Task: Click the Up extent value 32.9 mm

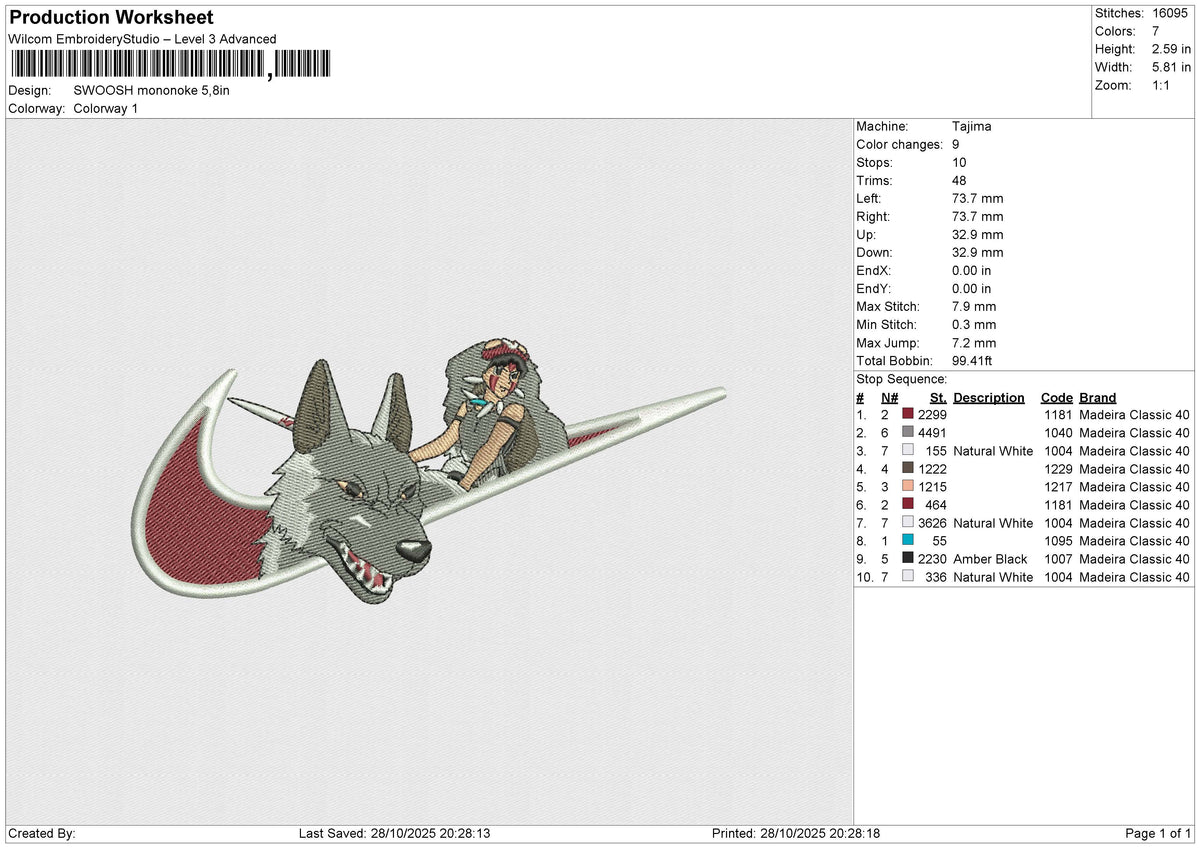Action: click(x=978, y=235)
